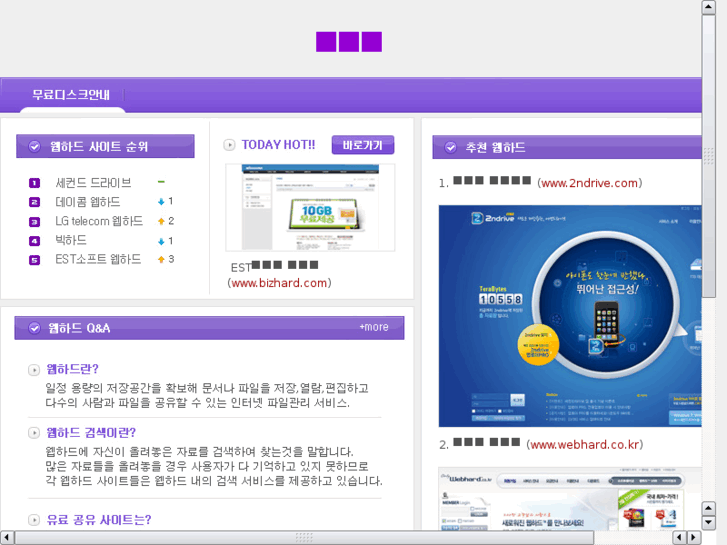Screen dimensions: 727x545
Task: Select rank 4 빅하드
Action: pos(71,240)
